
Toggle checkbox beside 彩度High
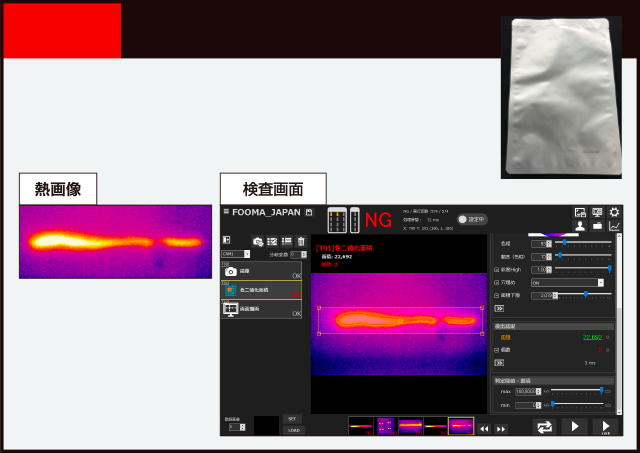(497, 269)
